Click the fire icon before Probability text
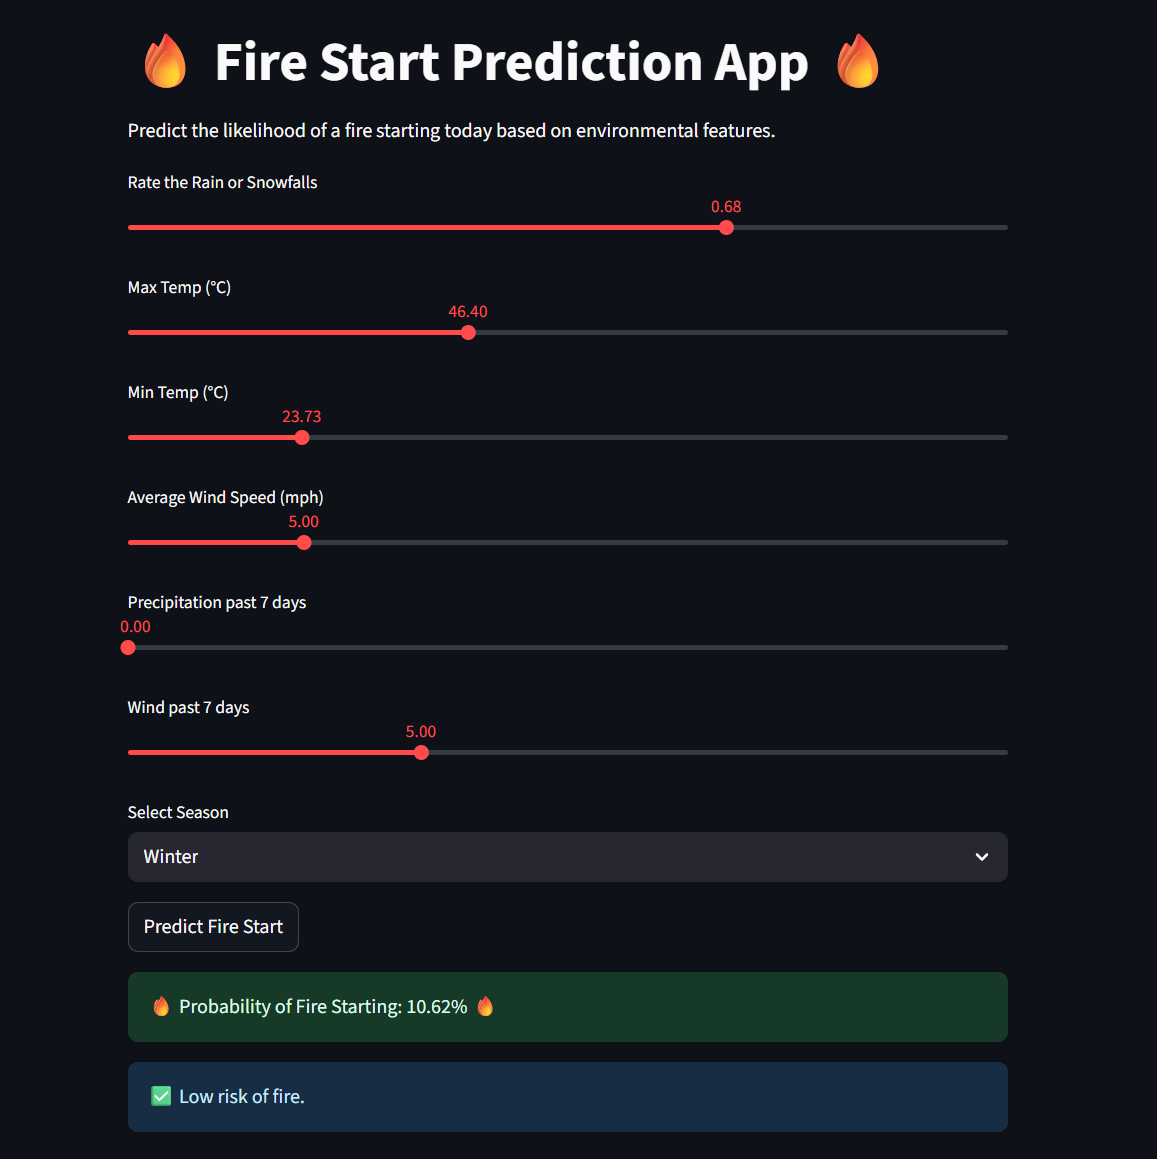 [161, 1006]
